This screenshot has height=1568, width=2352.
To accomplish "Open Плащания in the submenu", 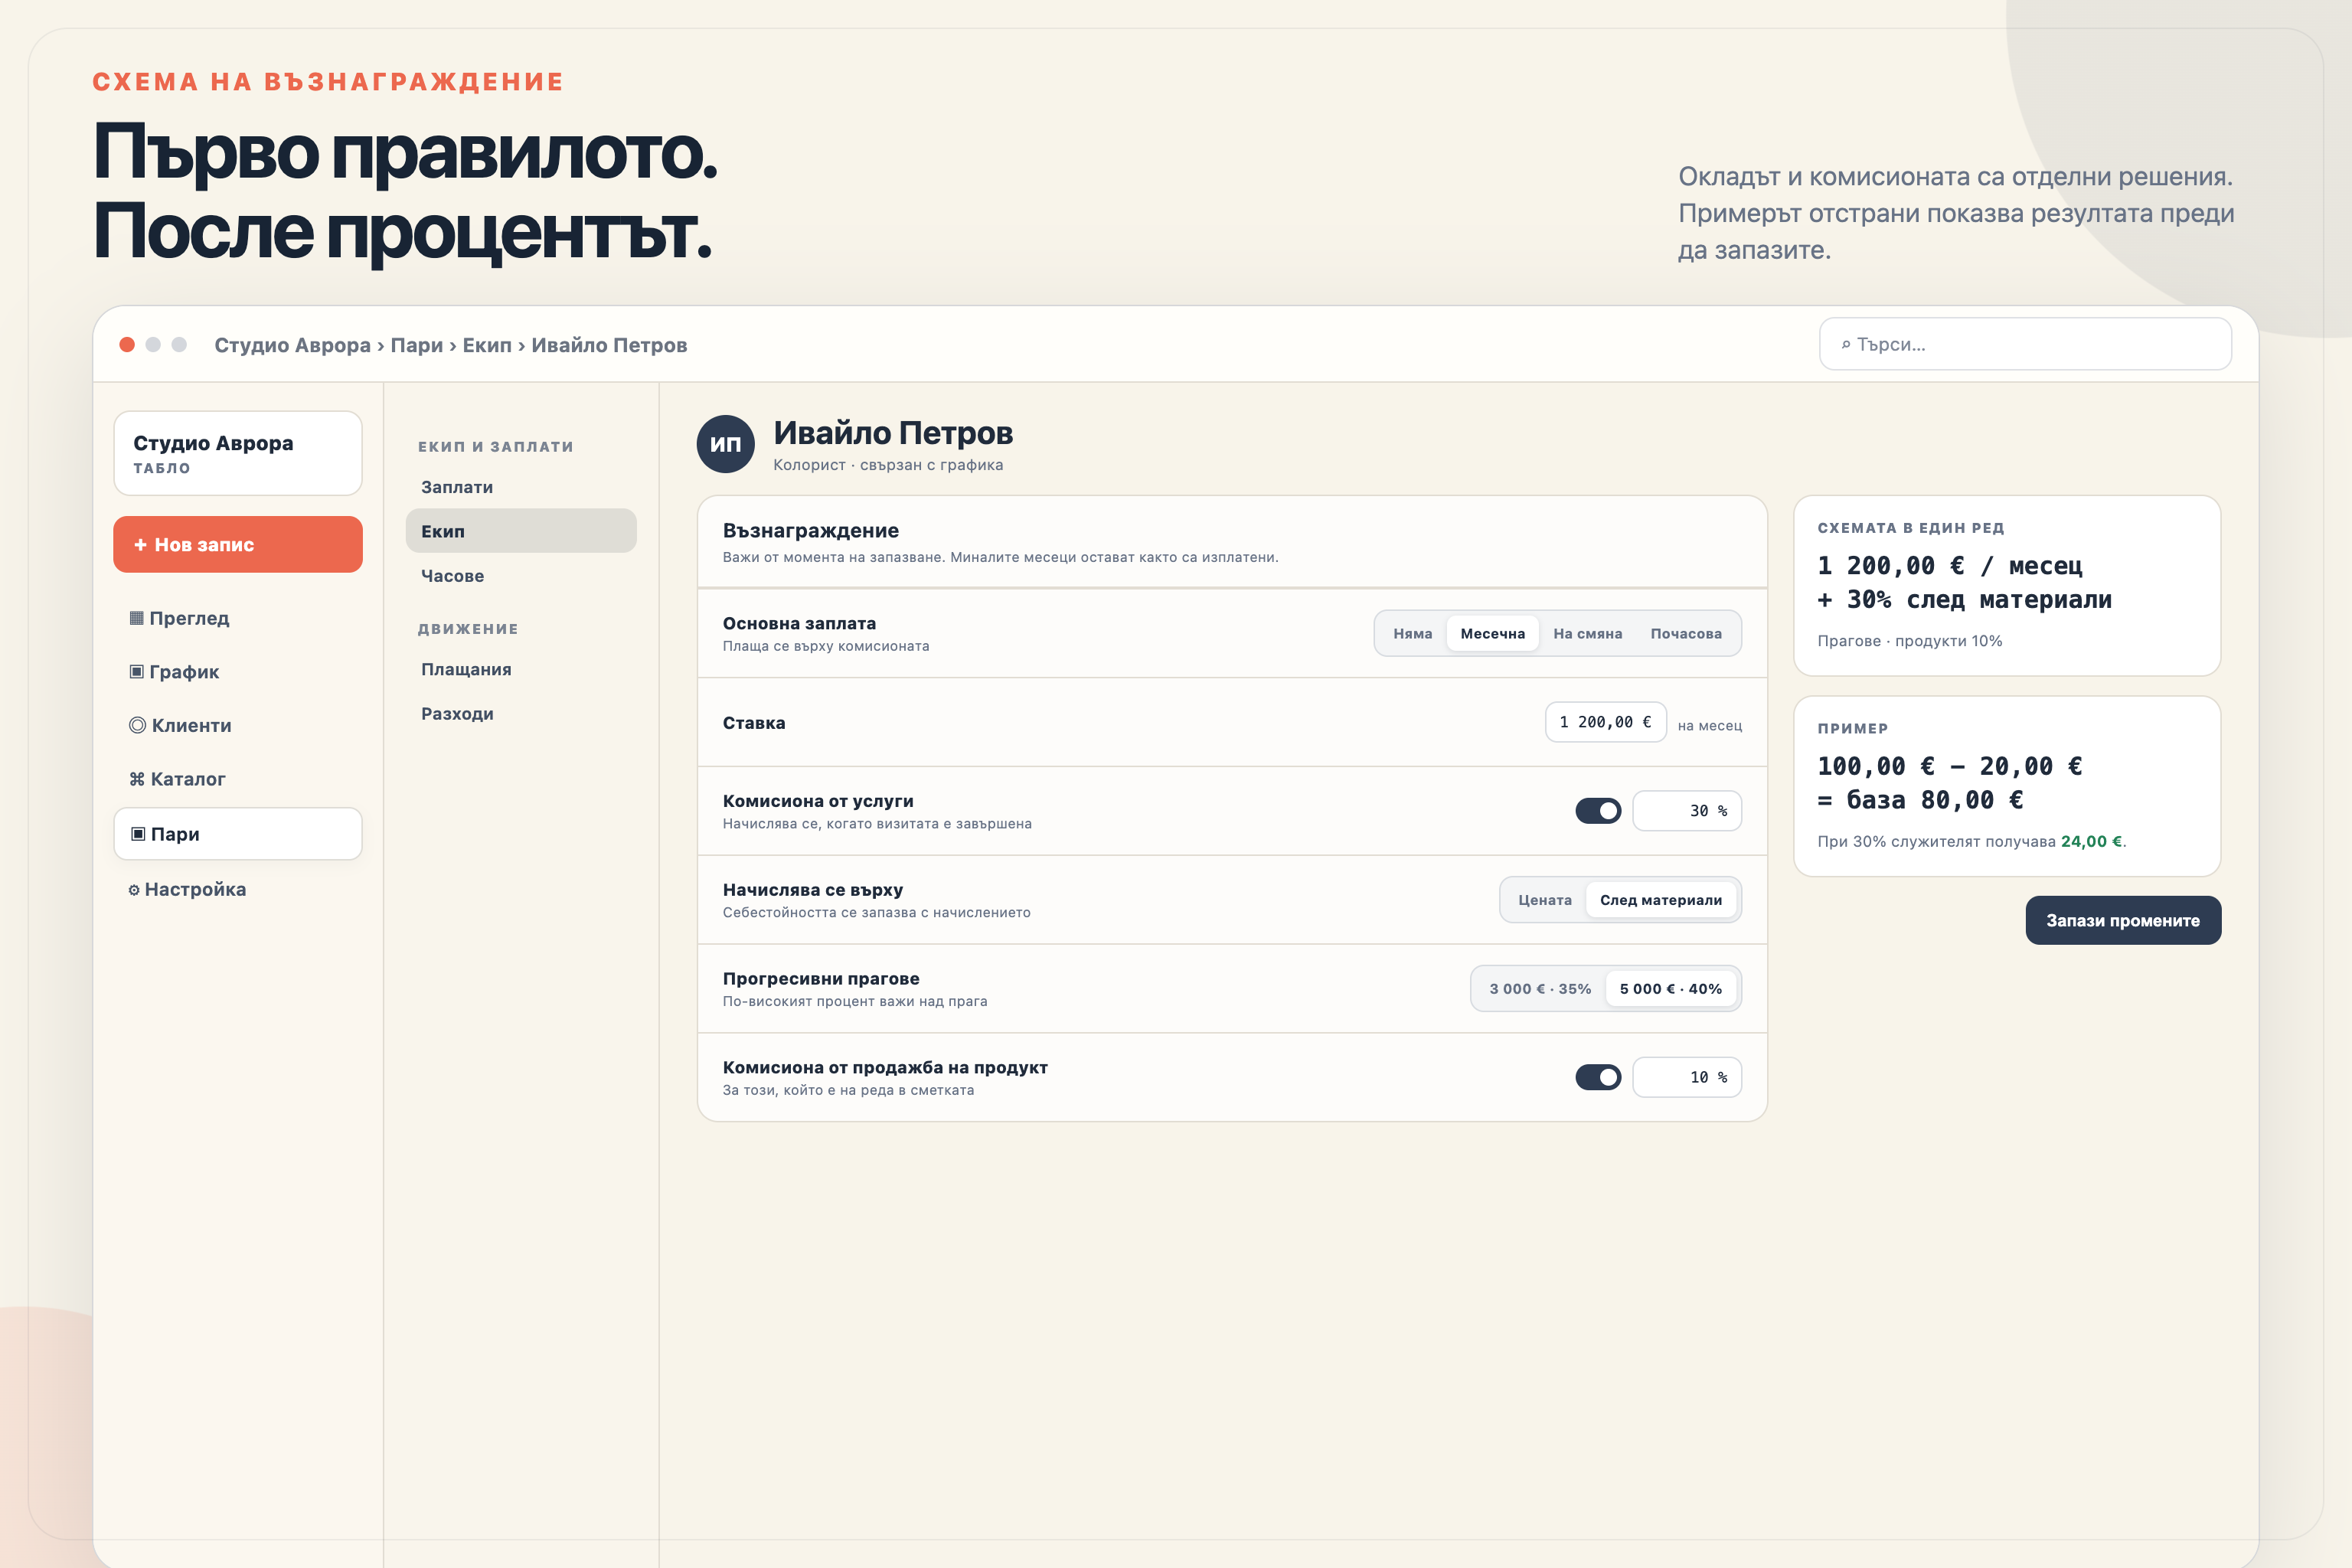I will pos(521,669).
